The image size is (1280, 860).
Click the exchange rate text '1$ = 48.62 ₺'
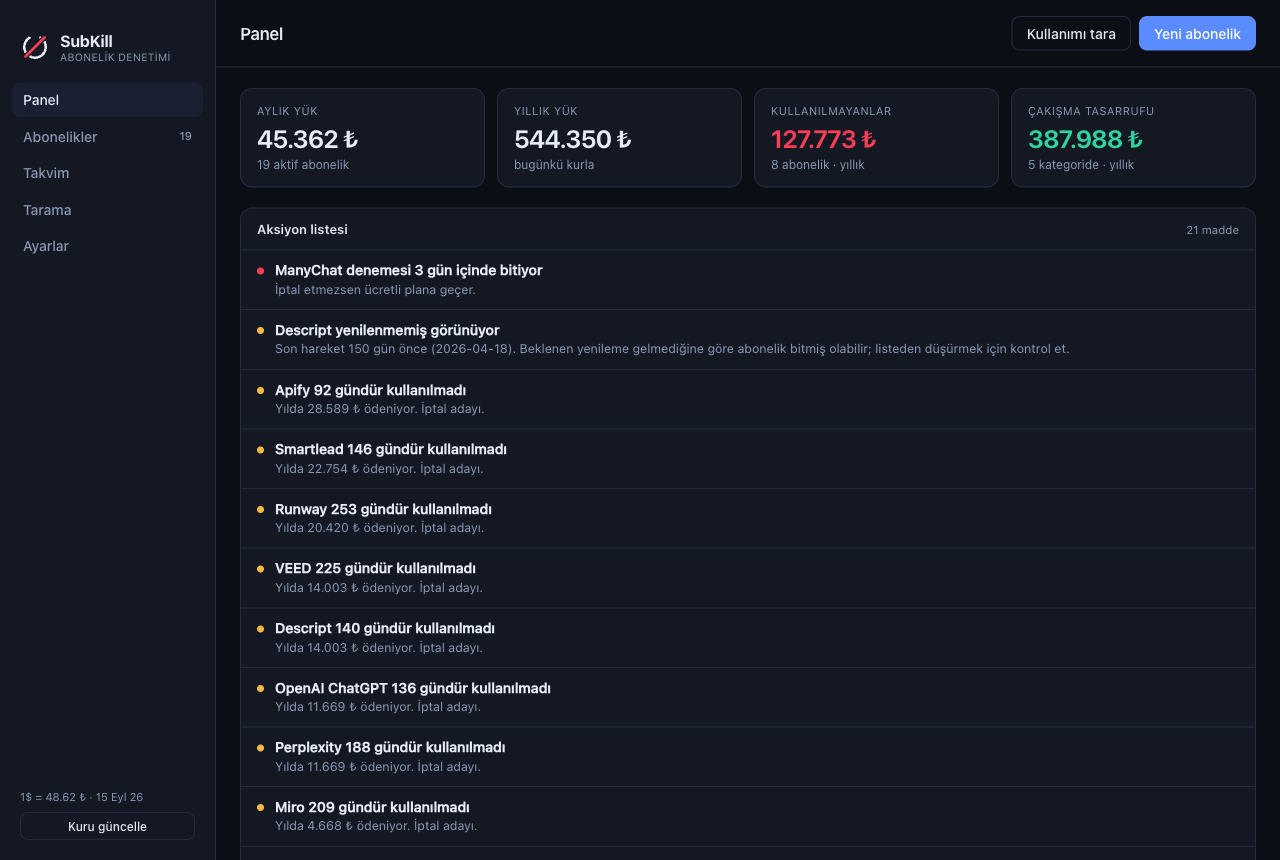(53, 797)
